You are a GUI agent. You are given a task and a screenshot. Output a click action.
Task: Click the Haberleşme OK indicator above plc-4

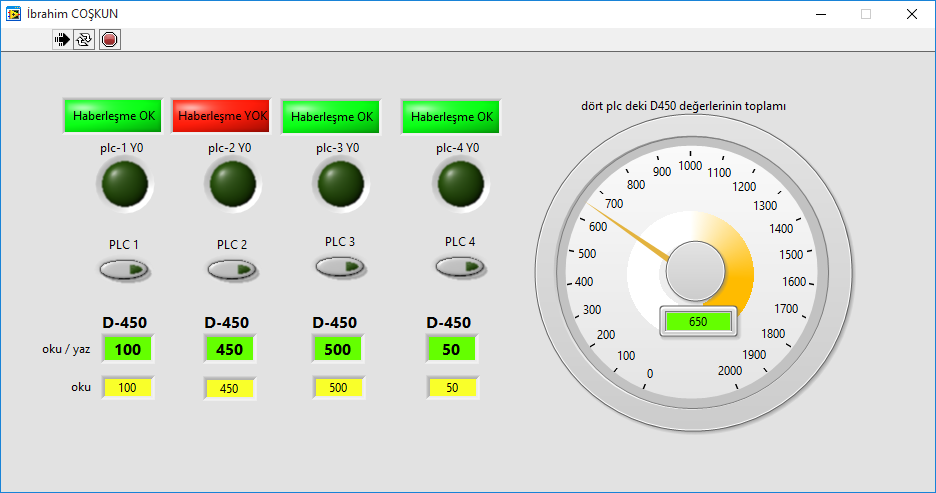(451, 116)
